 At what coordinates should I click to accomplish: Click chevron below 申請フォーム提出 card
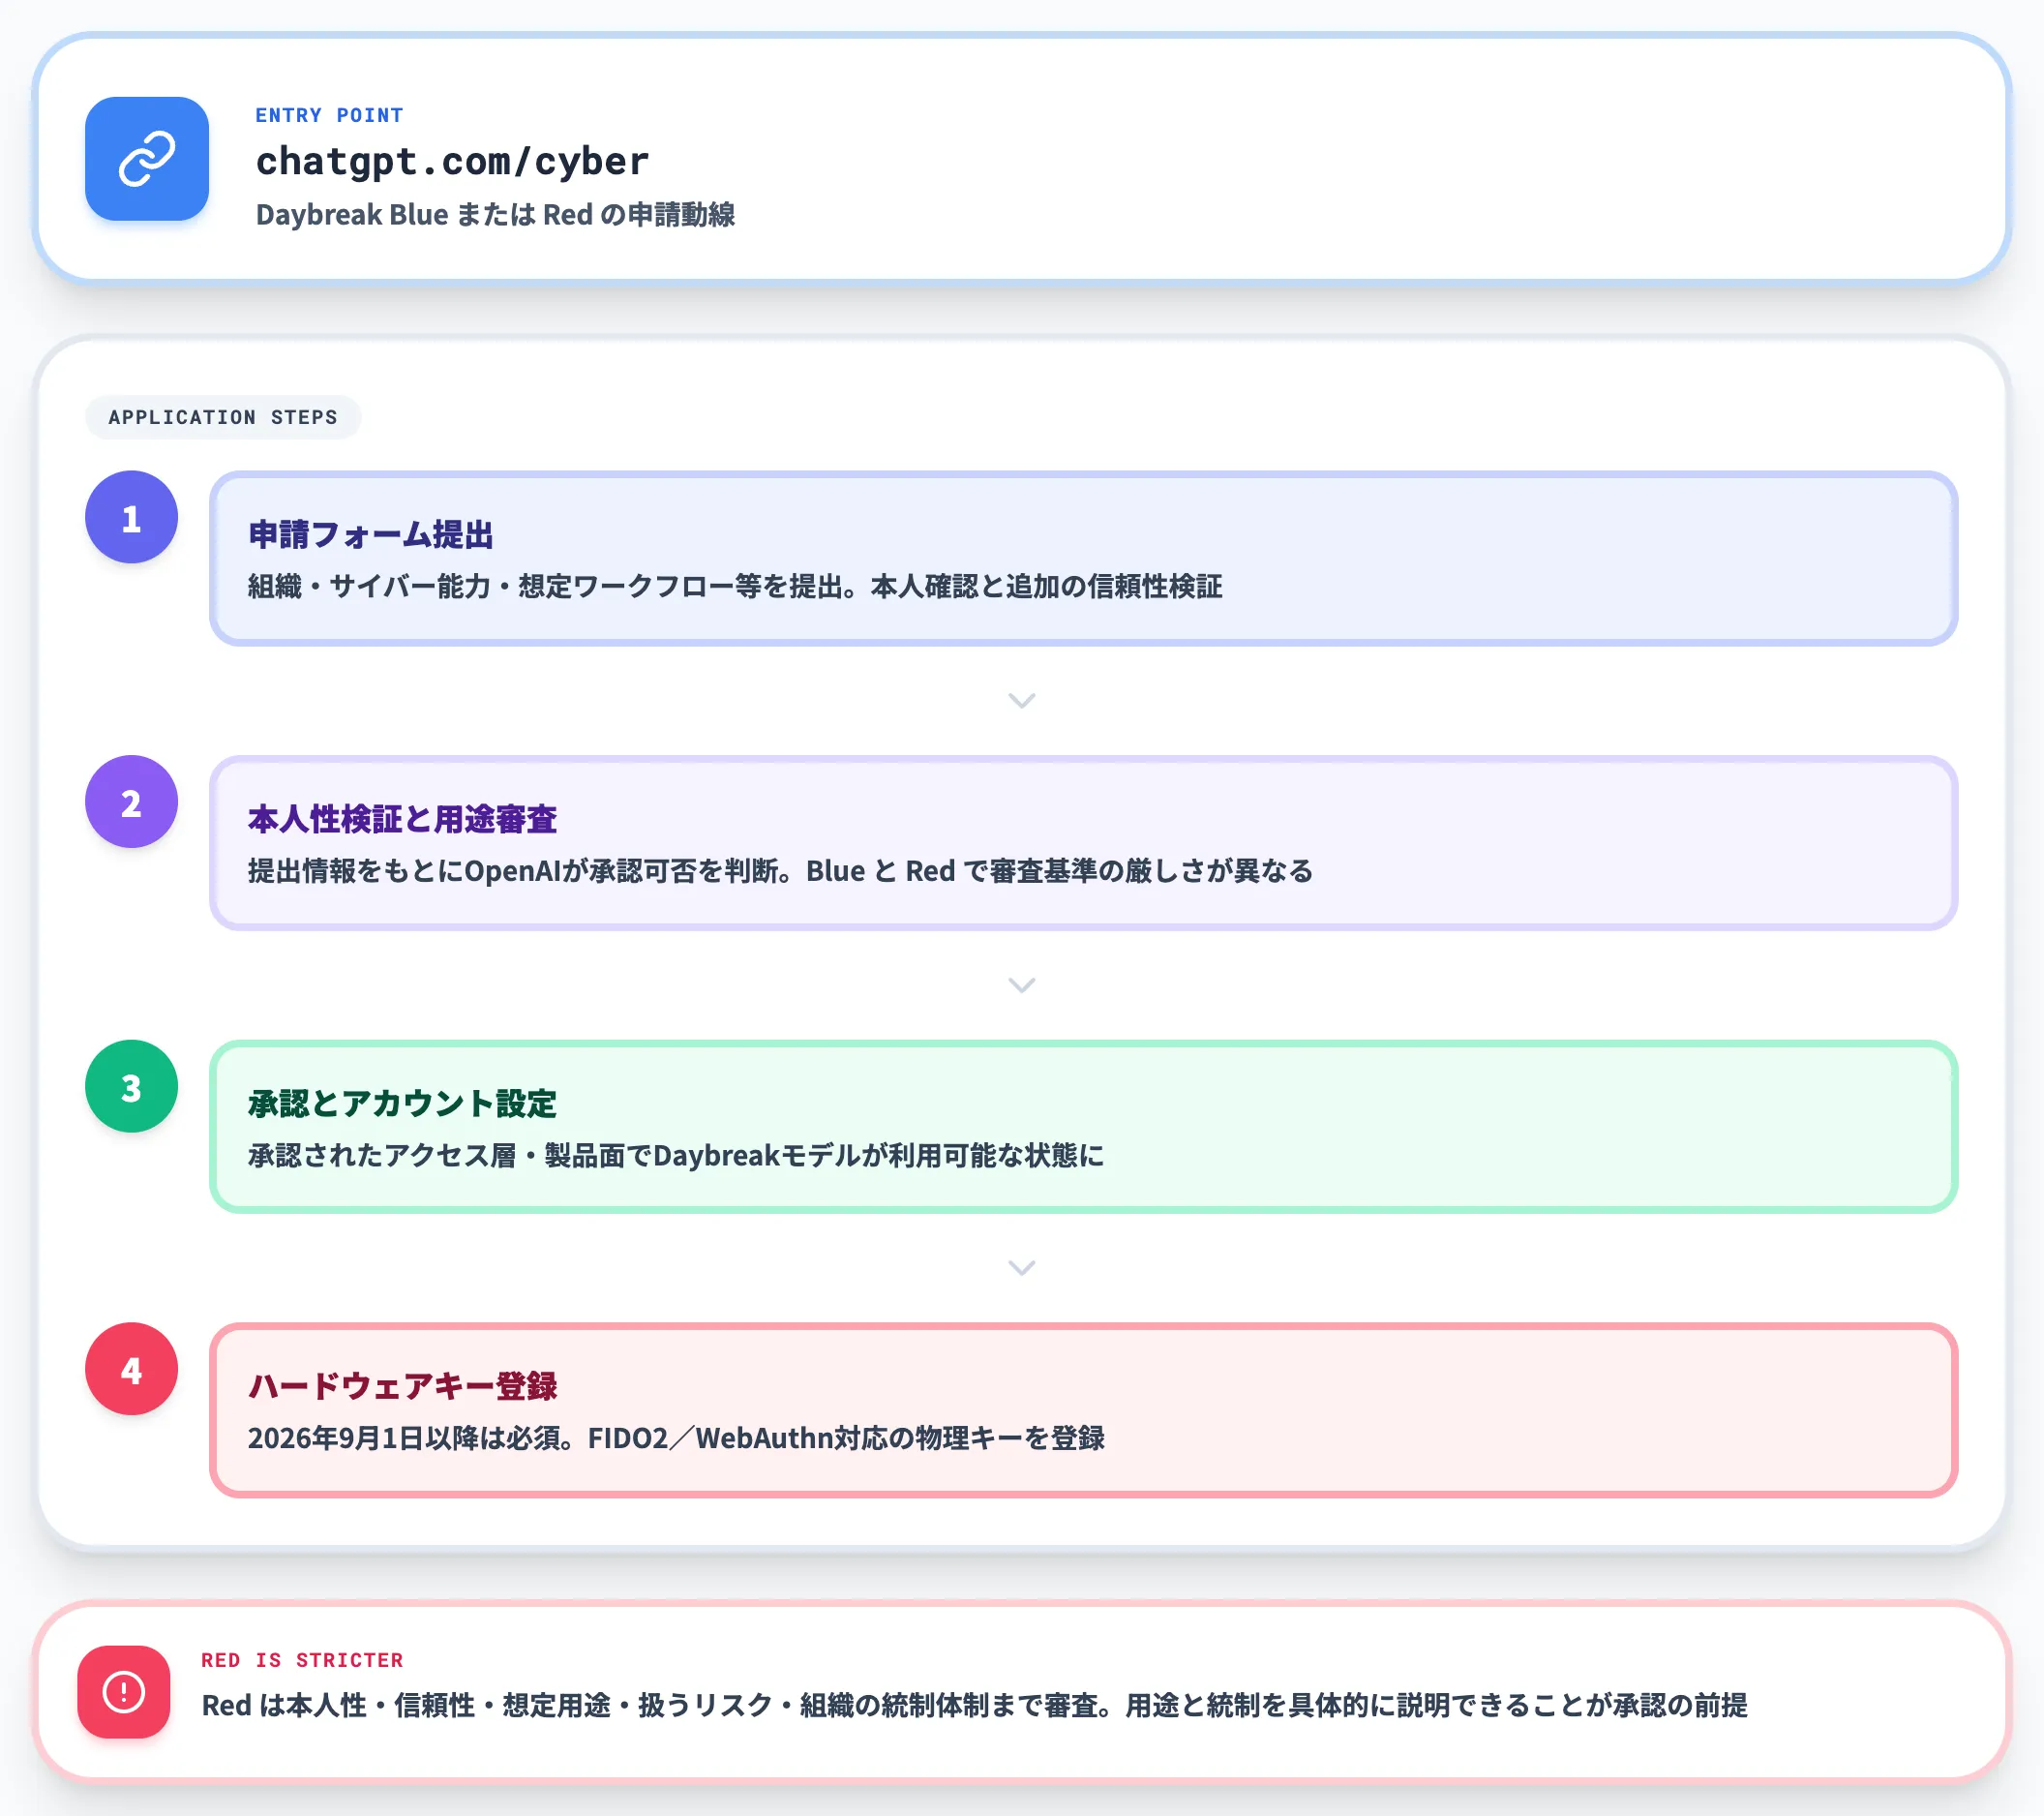coord(1021,701)
